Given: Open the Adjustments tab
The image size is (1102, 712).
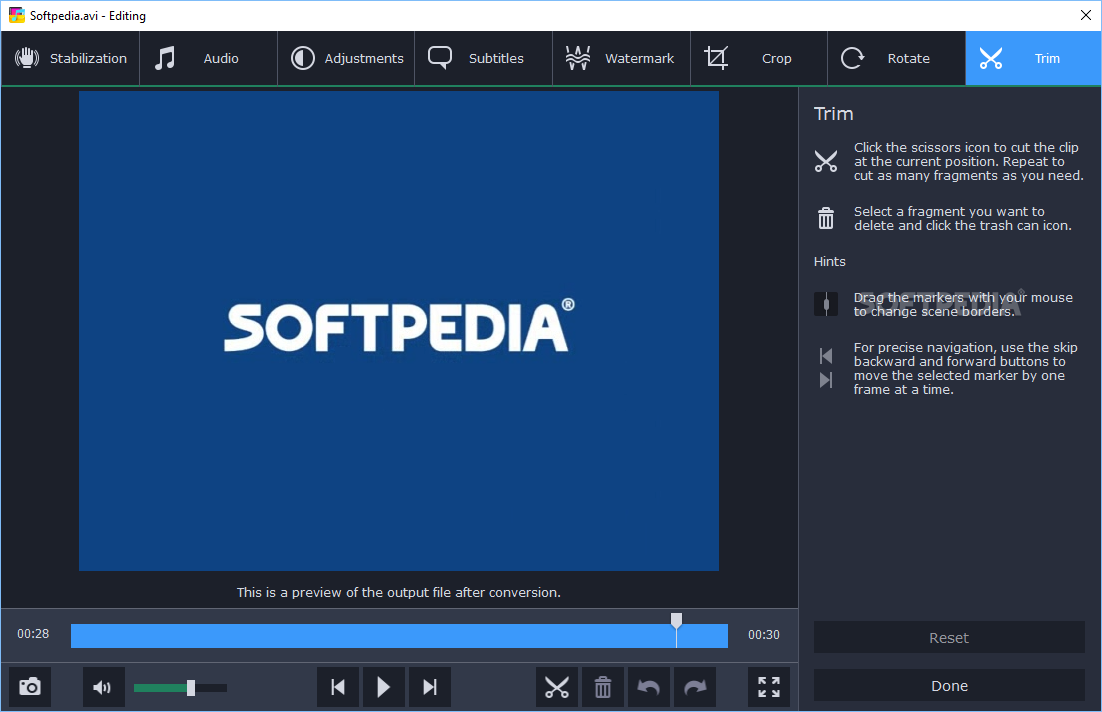Looking at the screenshot, I should pos(346,58).
